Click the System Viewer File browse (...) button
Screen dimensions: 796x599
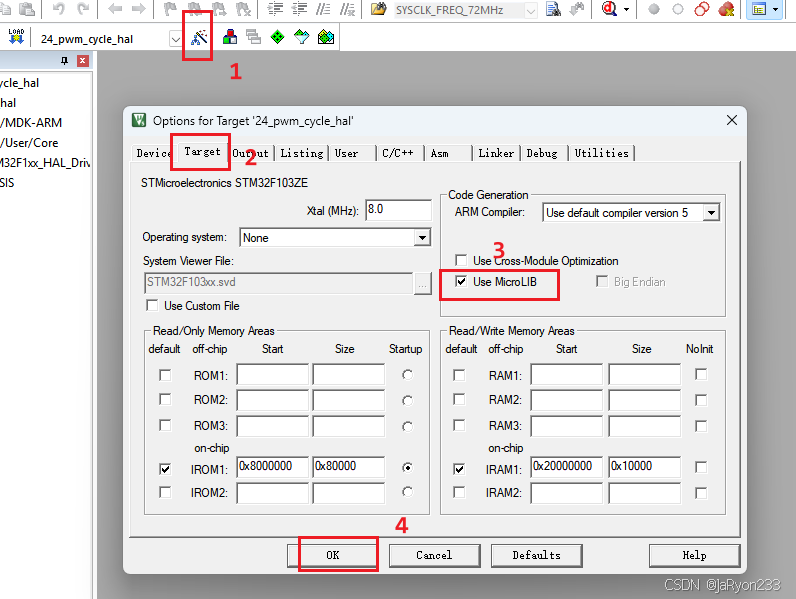pyautogui.click(x=422, y=284)
